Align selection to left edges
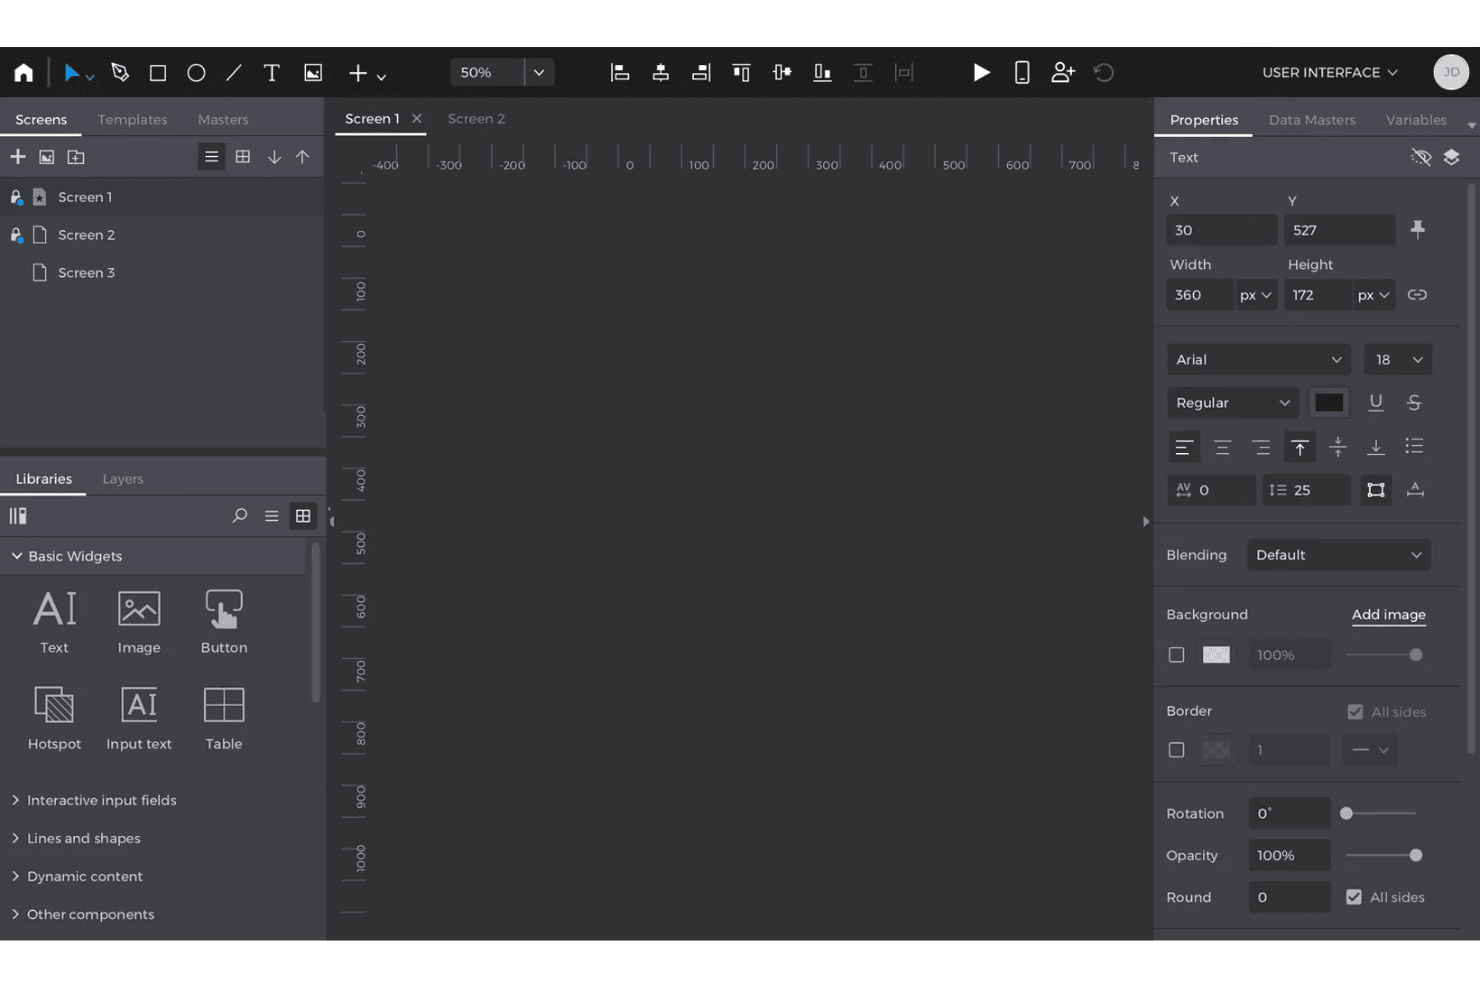This screenshot has width=1480, height=987. [x=620, y=73]
